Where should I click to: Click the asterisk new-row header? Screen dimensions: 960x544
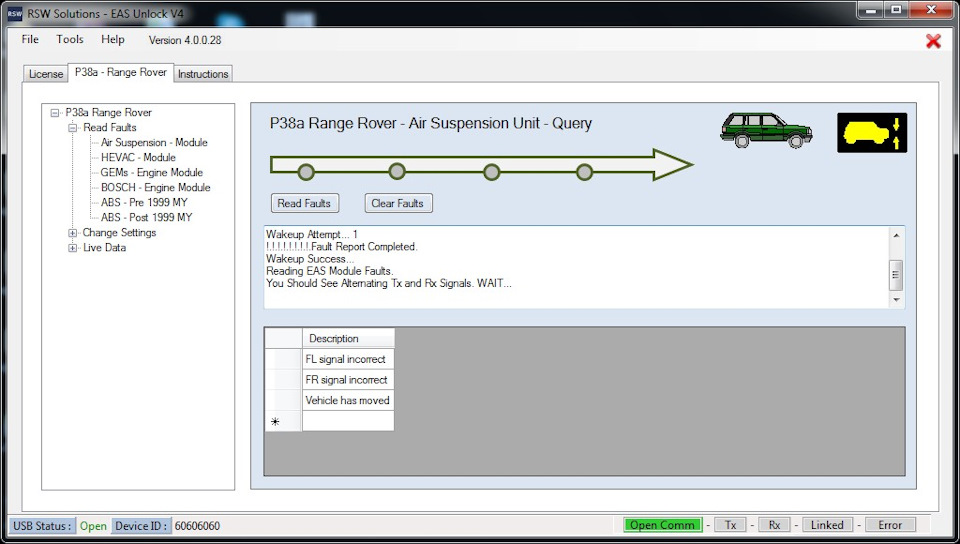(283, 421)
